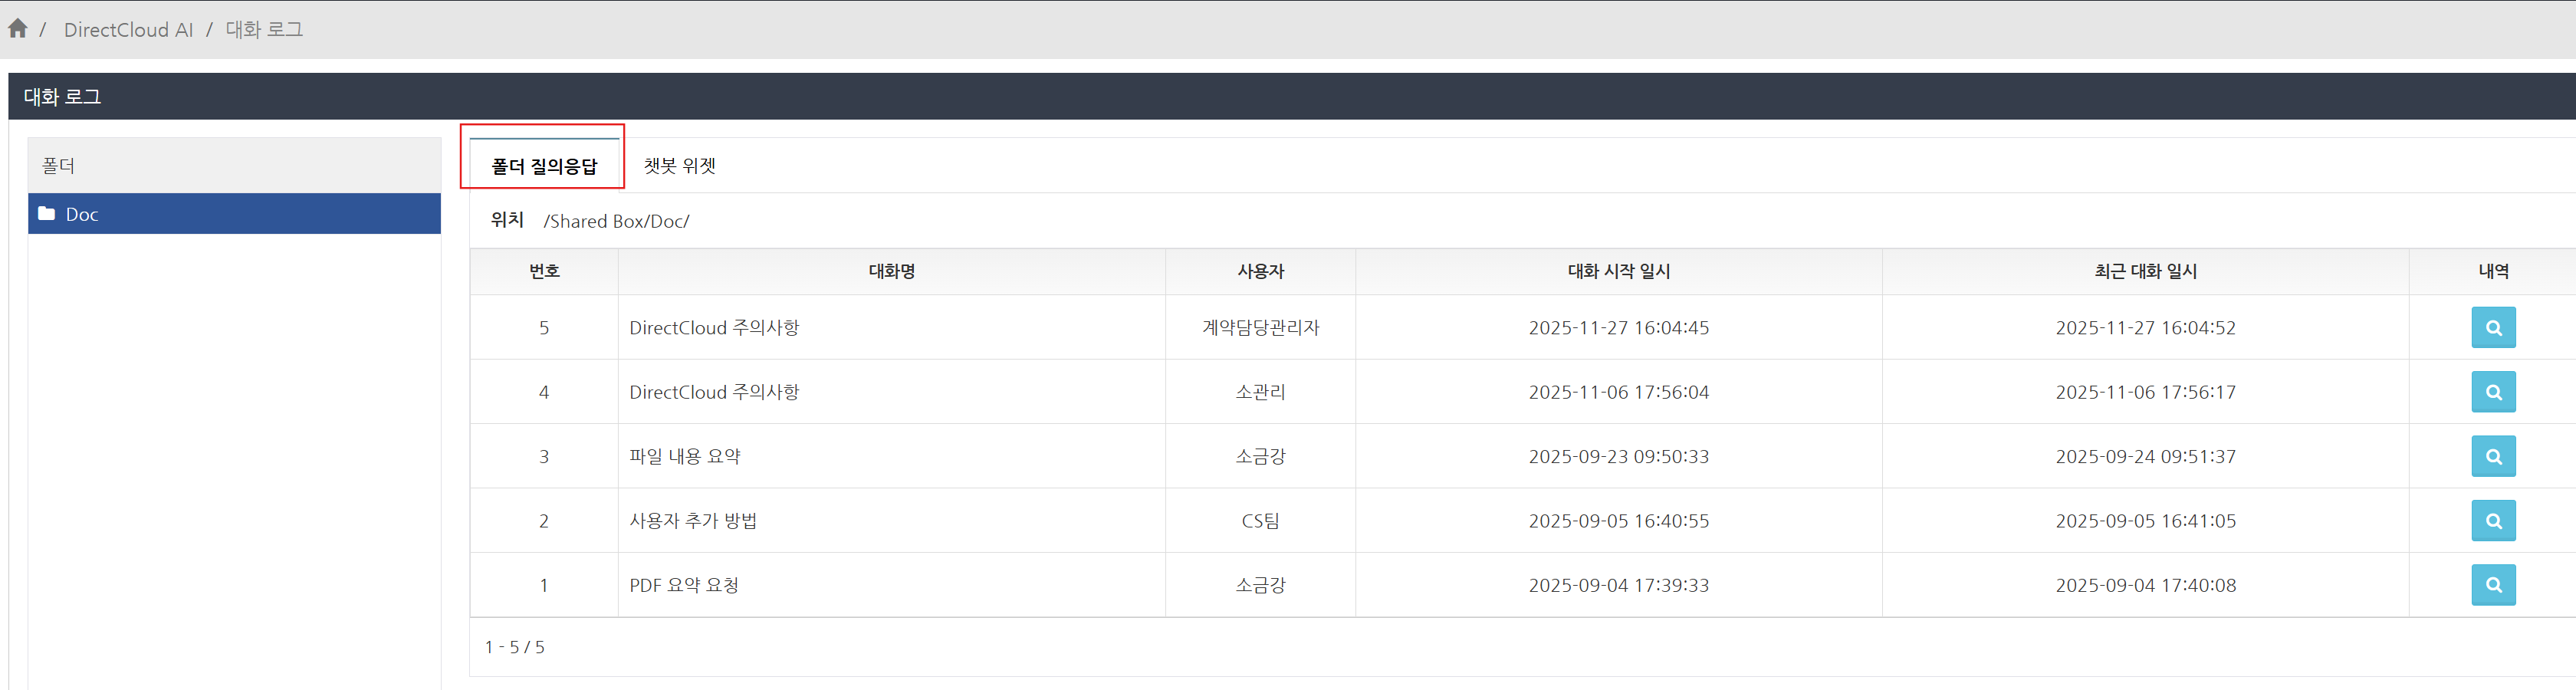Viewport: 2576px width, 690px height.
Task: Switch to the 챗봇 위젯 tab
Action: (679, 166)
